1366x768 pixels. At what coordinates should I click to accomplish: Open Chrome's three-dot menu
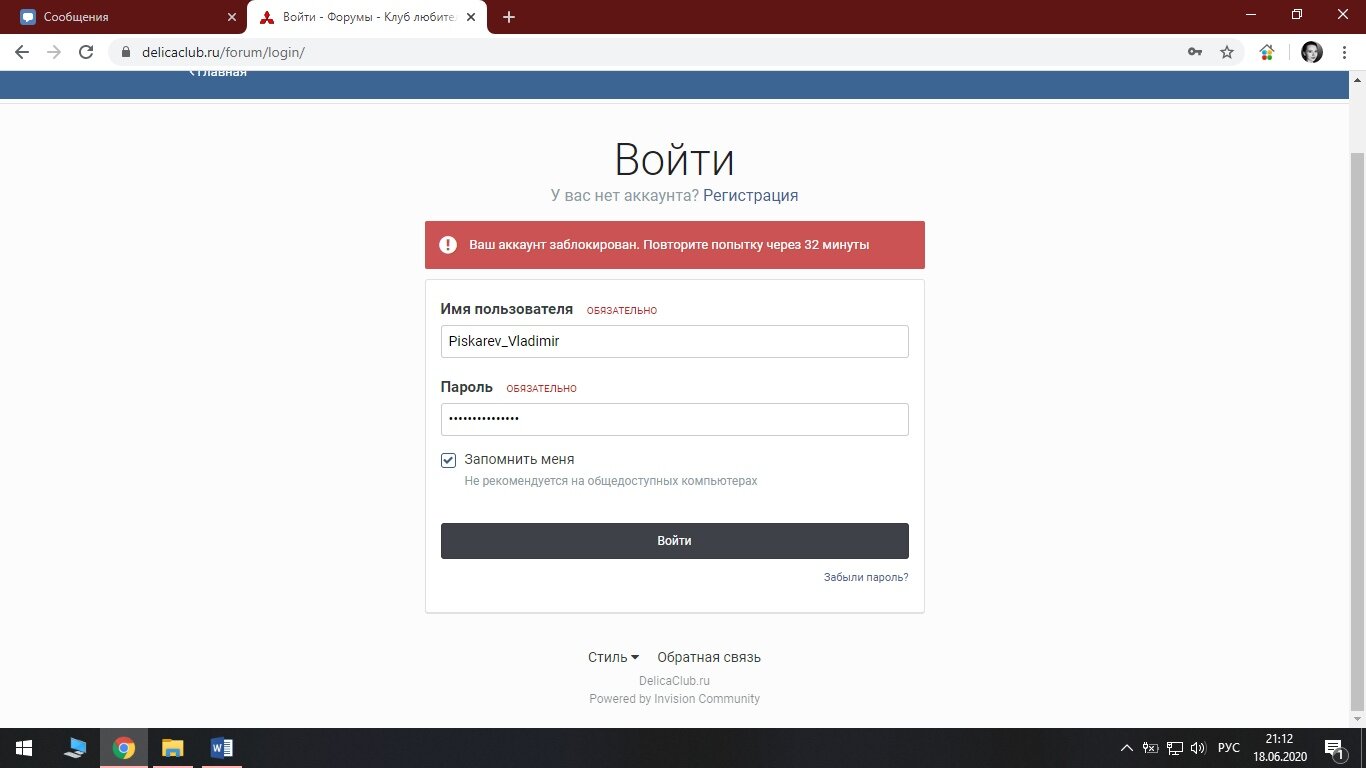(1345, 52)
